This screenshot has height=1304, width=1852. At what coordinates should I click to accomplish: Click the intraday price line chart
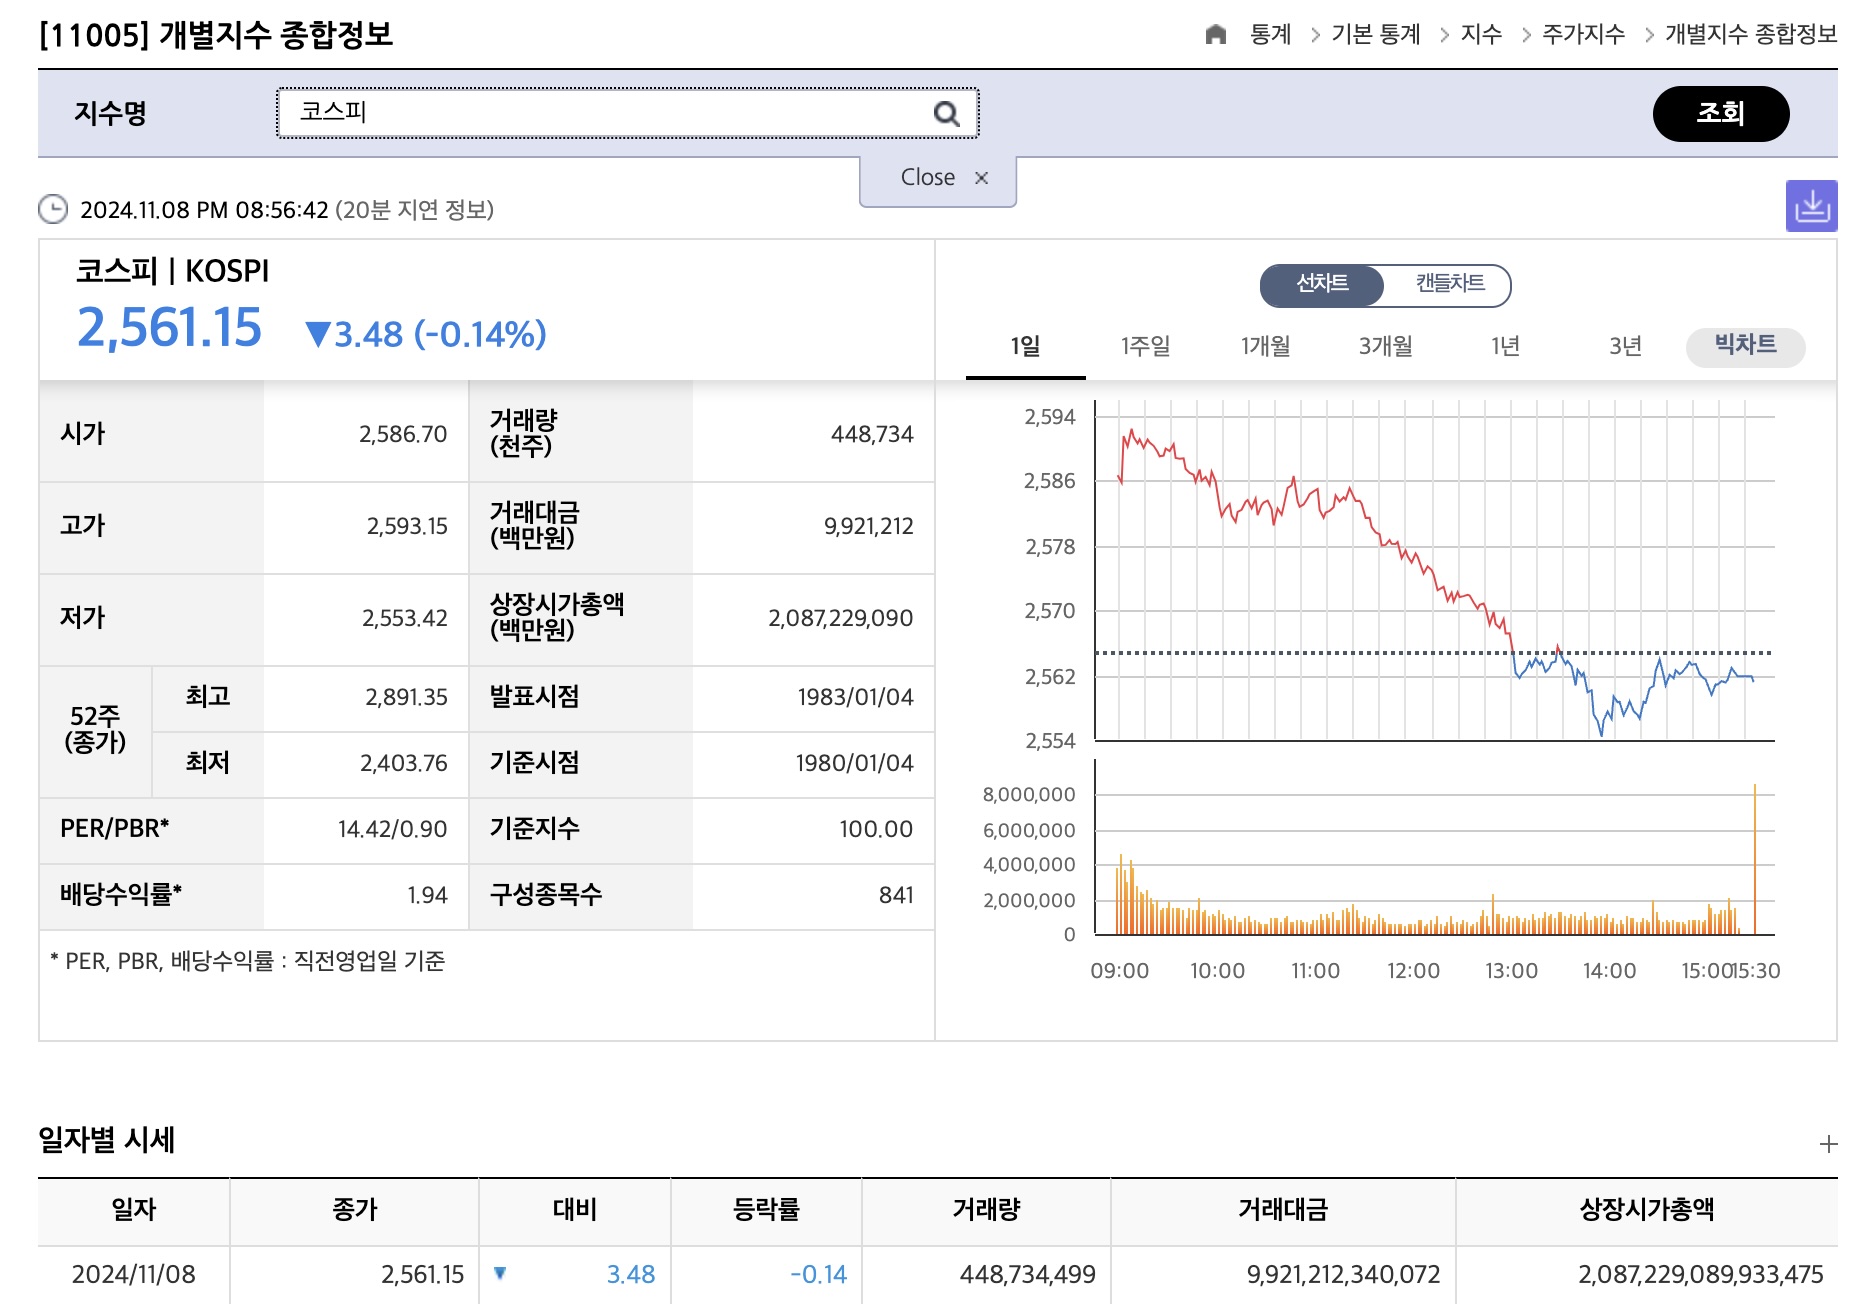tap(1434, 571)
